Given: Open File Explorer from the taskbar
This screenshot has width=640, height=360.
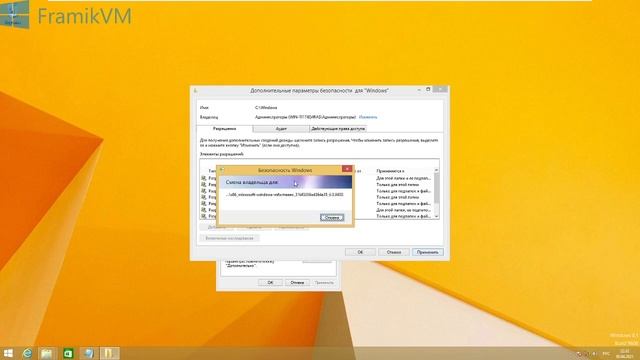Looking at the screenshot, I should [x=47, y=353].
